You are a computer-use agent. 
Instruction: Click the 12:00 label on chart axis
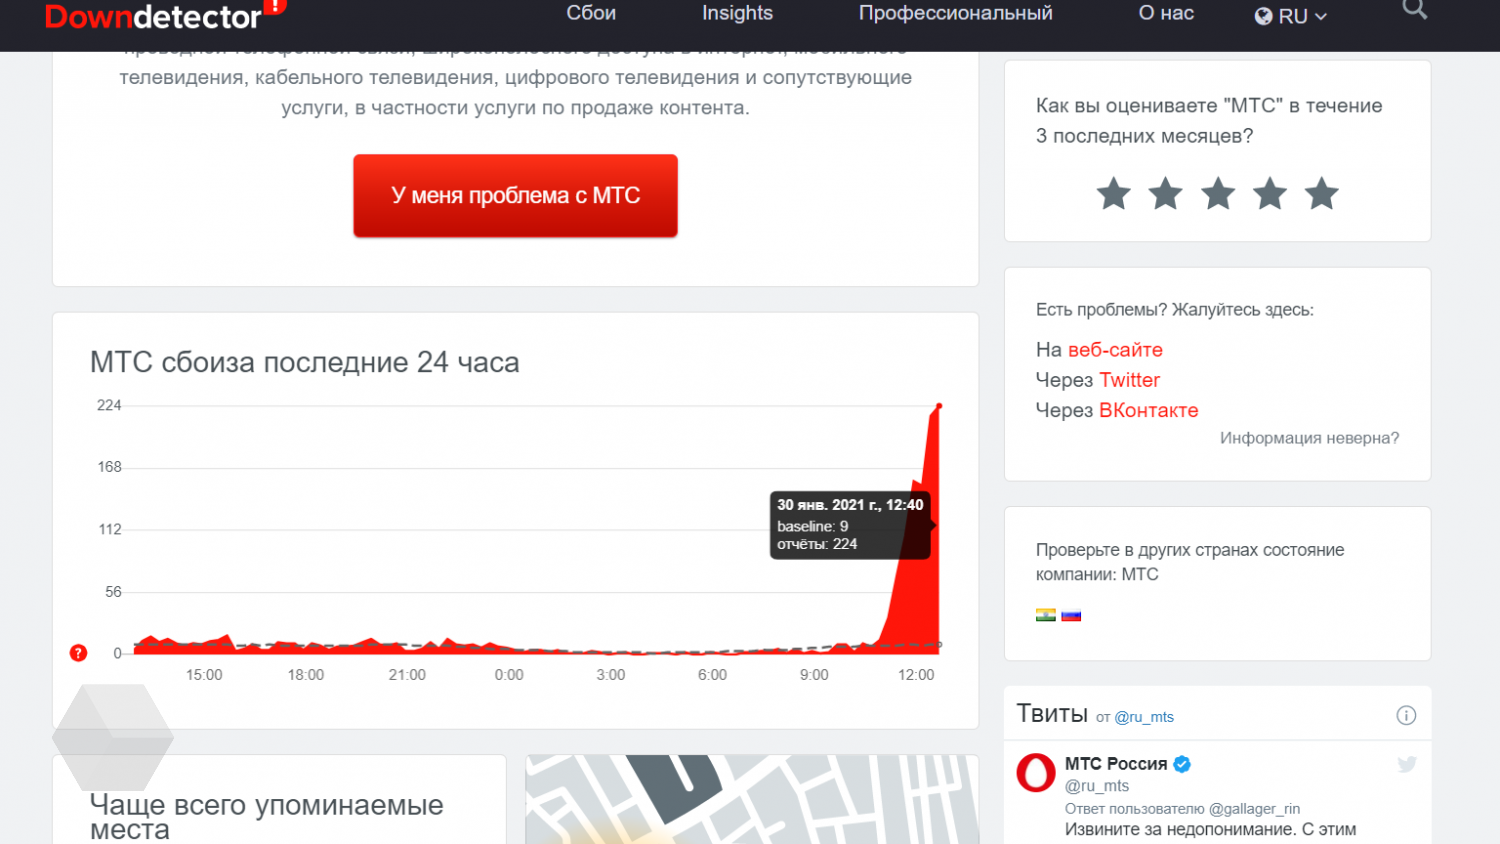(916, 675)
